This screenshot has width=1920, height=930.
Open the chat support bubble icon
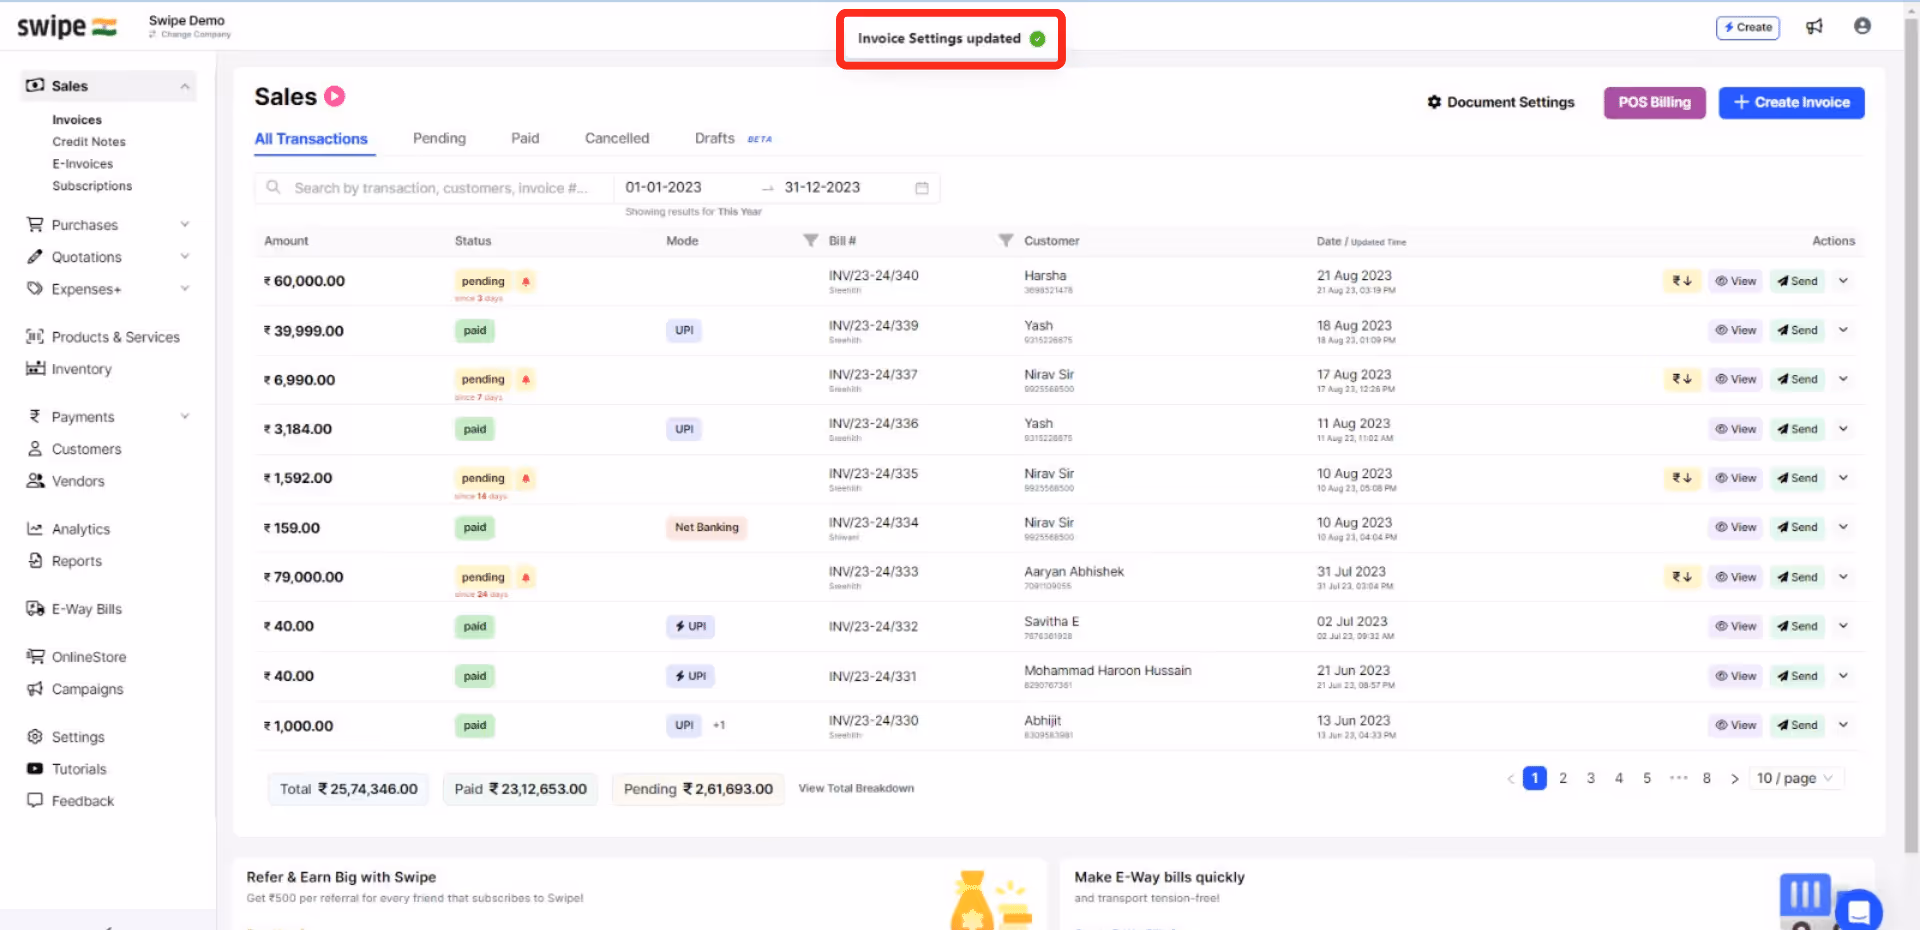pyautogui.click(x=1859, y=911)
